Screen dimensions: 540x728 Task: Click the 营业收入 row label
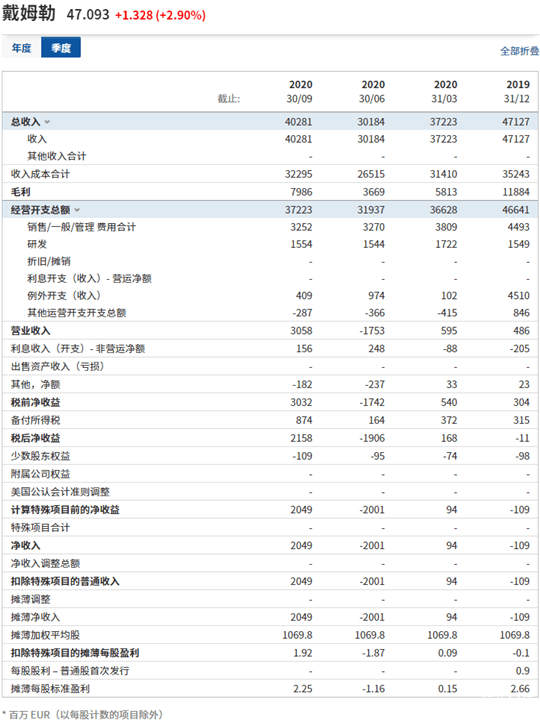pos(31,331)
